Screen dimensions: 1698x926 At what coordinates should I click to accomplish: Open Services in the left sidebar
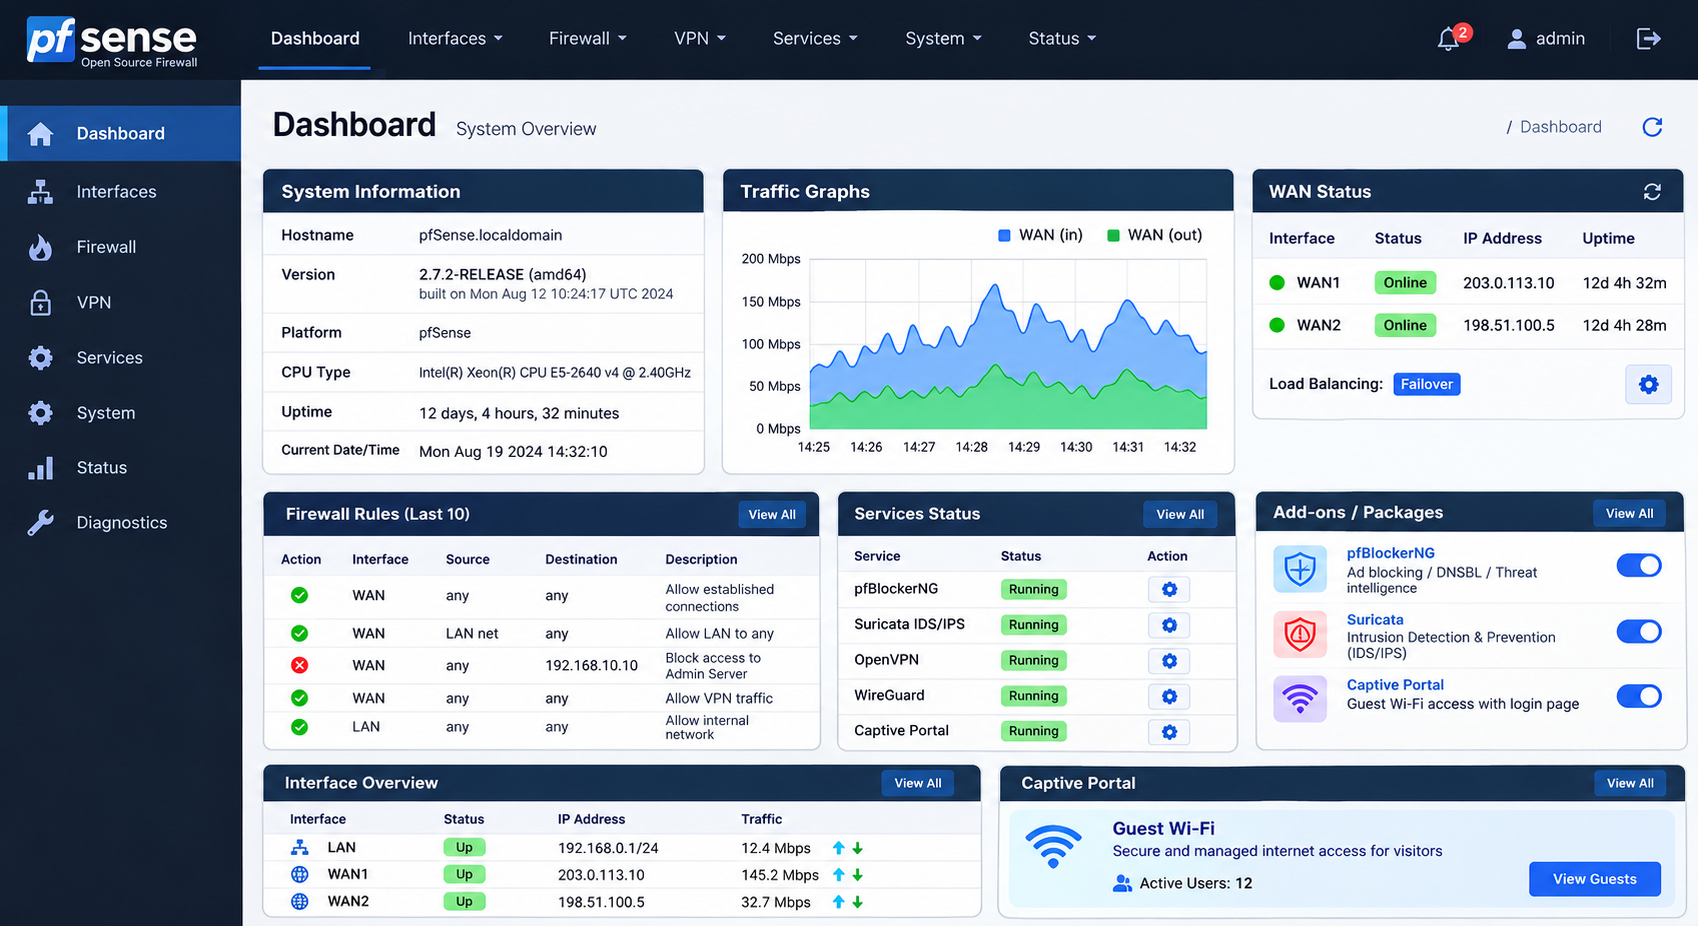[x=109, y=358]
